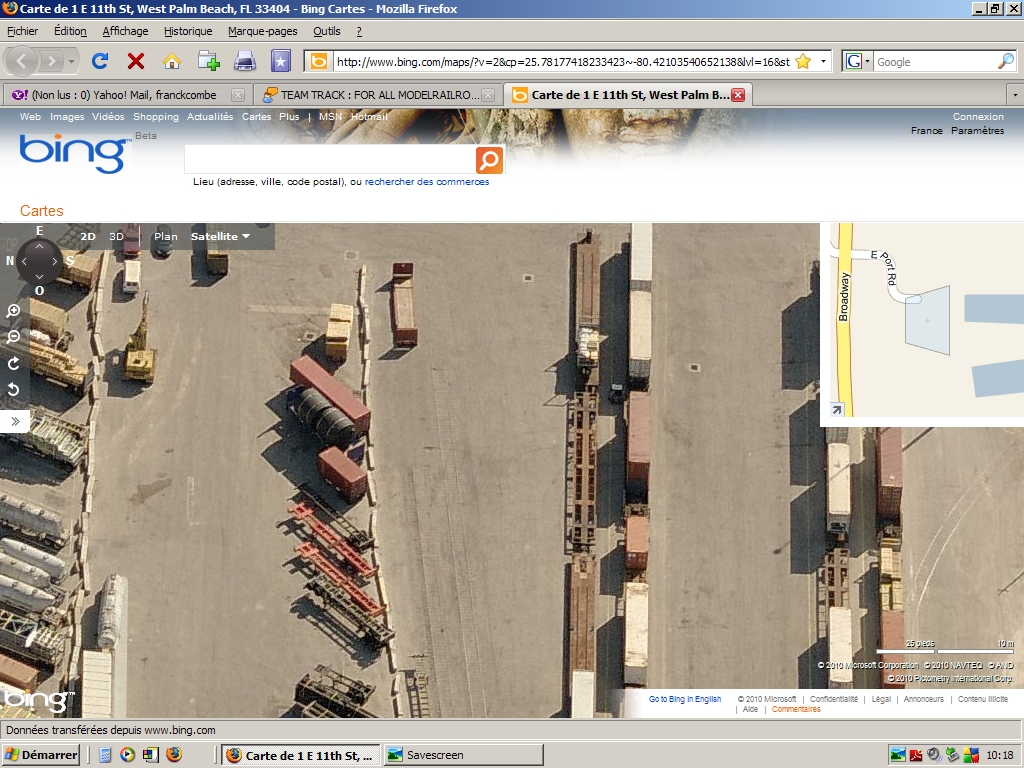Open the recent pages history dropdown

click(x=71, y=61)
